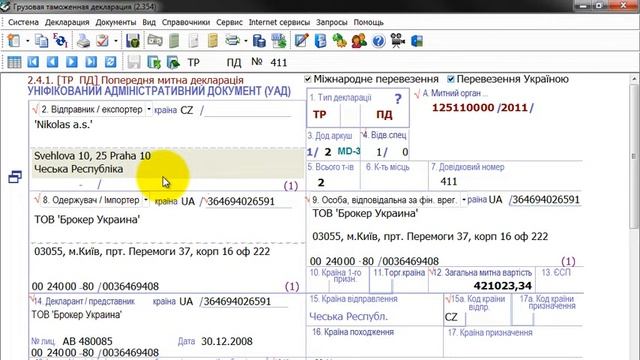Click the scanner device toolbar icon

coord(233,41)
